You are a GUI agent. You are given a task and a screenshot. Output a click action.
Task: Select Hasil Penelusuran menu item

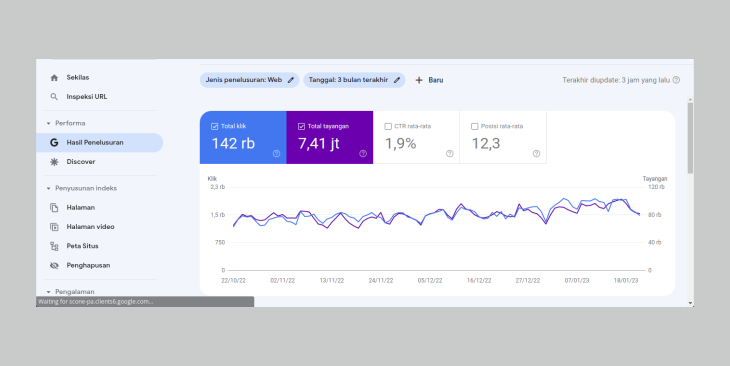[x=100, y=142]
